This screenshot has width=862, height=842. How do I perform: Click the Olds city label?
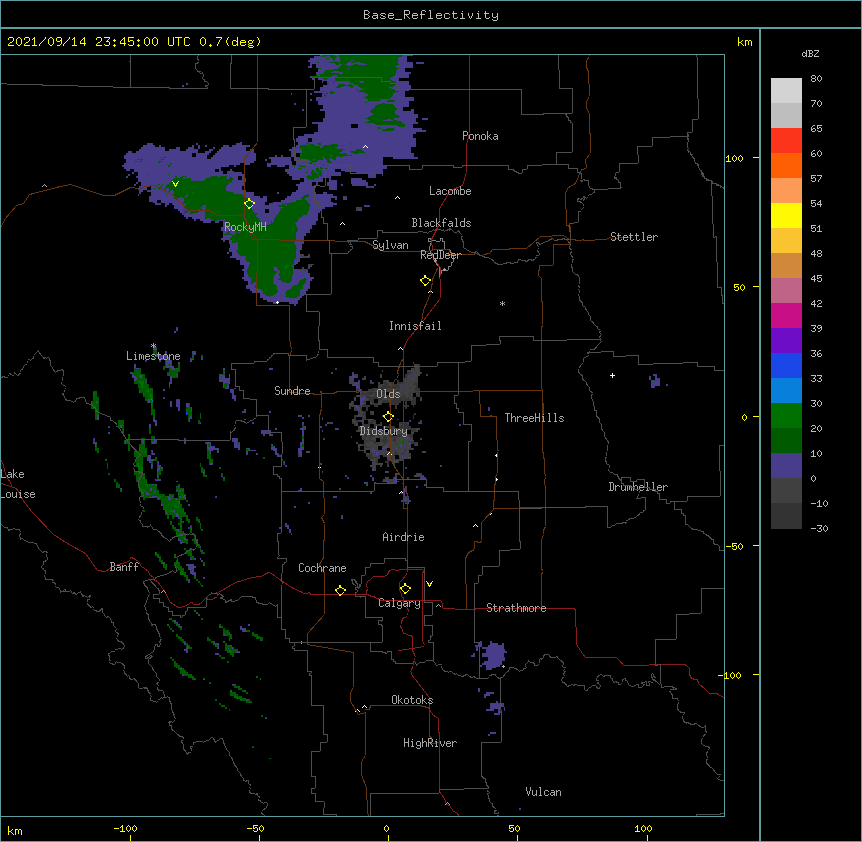click(388, 394)
